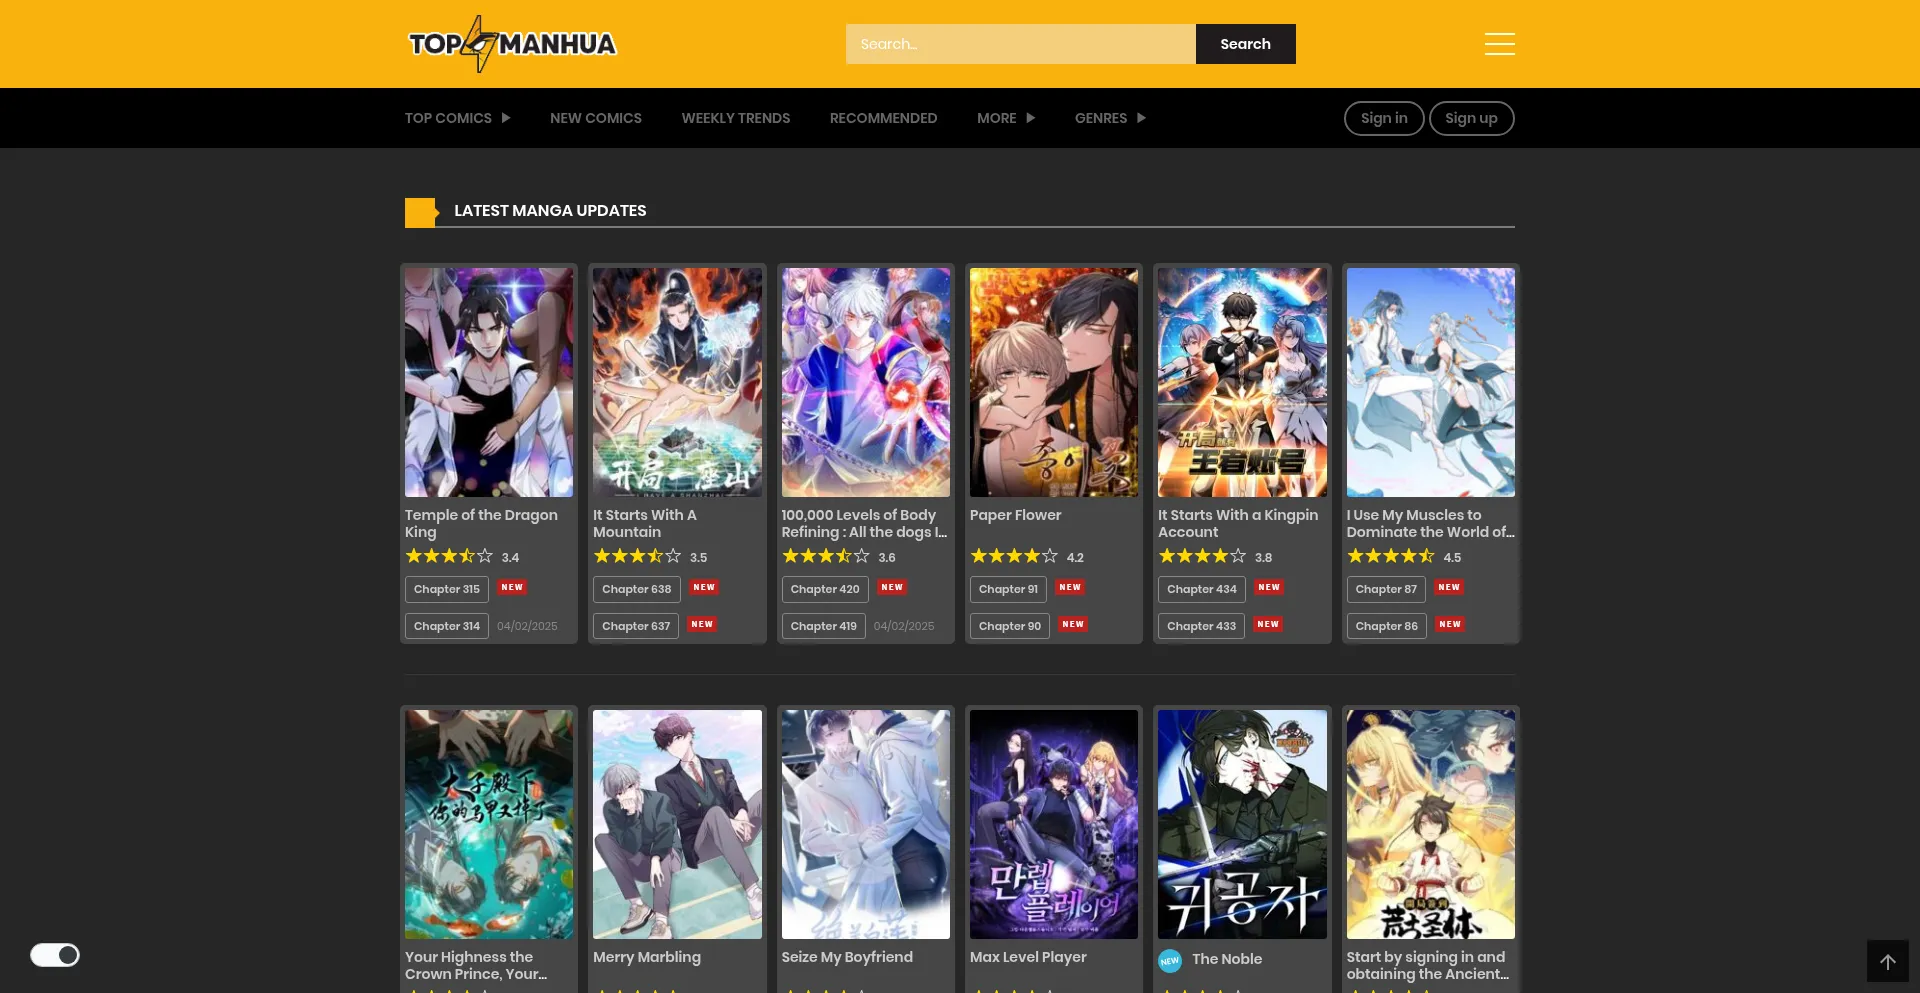Open Start by signing in cover image

(x=1431, y=824)
